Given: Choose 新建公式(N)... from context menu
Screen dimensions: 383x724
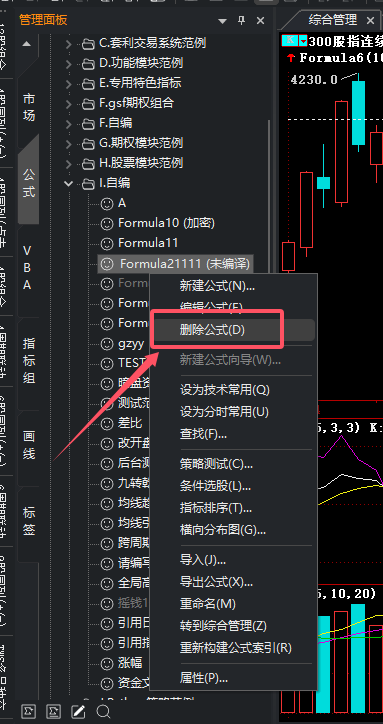Looking at the screenshot, I should pos(234,286).
